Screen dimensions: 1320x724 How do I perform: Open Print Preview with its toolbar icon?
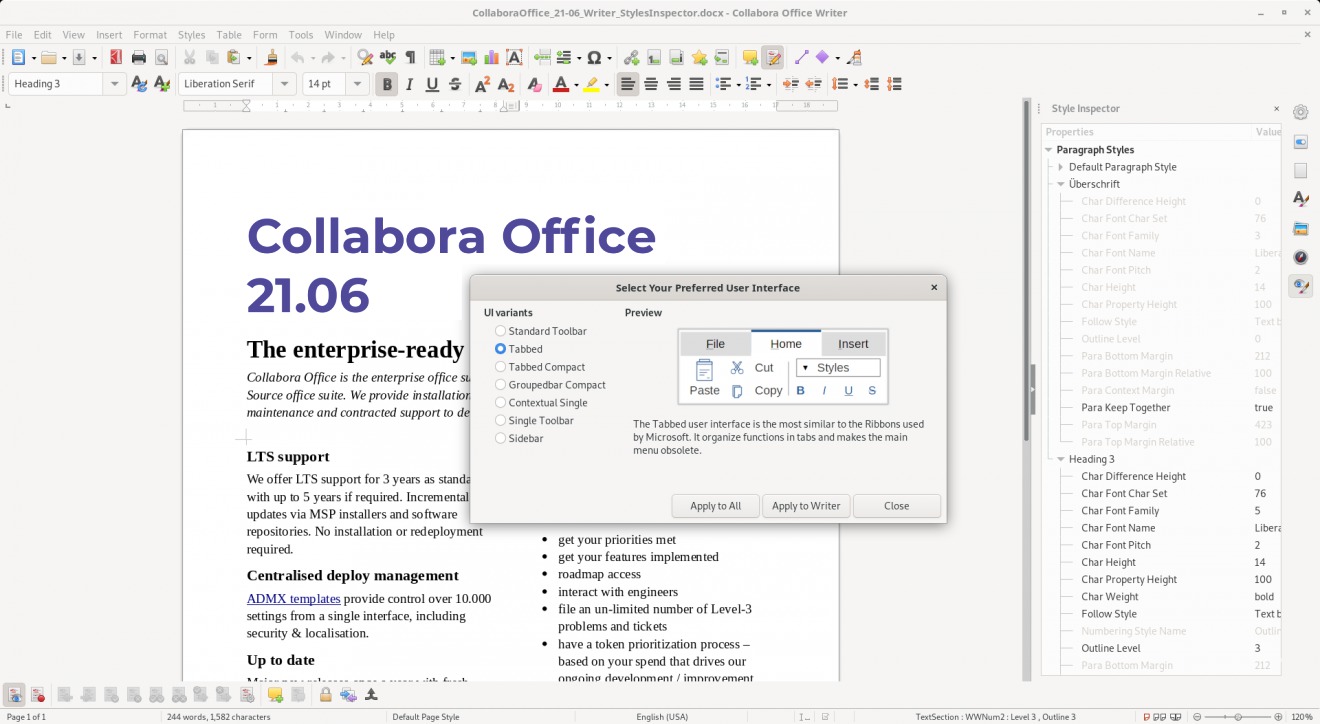161,58
